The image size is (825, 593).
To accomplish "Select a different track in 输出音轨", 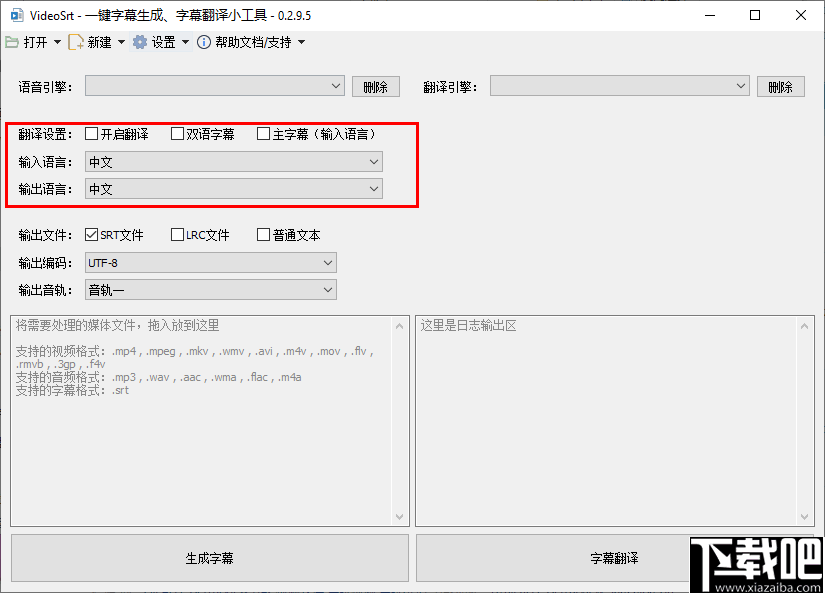I will (330, 289).
